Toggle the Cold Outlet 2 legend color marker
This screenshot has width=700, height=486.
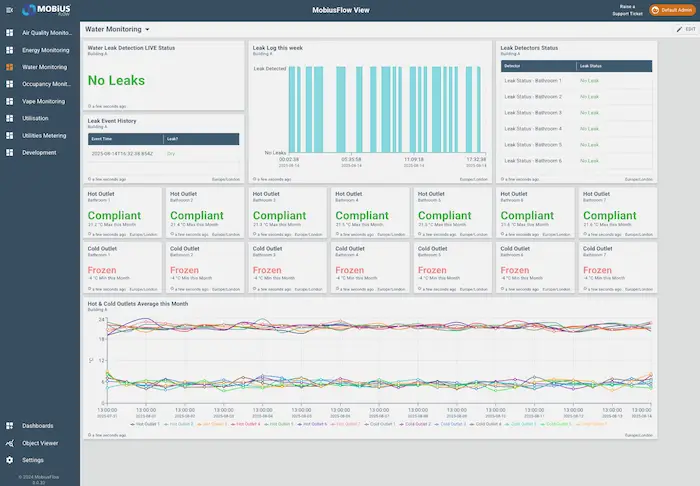pyautogui.click(x=402, y=424)
